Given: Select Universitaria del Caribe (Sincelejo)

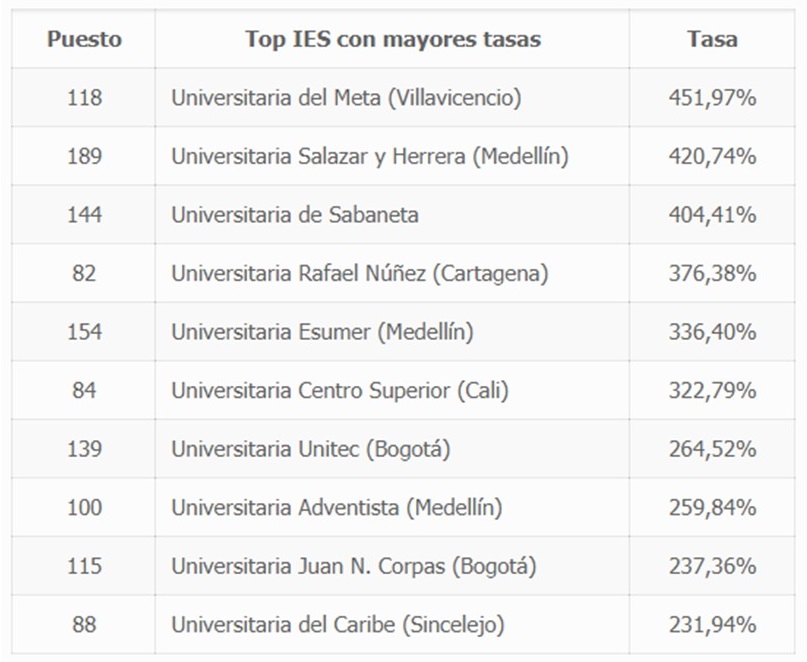Looking at the screenshot, I should click(338, 625).
